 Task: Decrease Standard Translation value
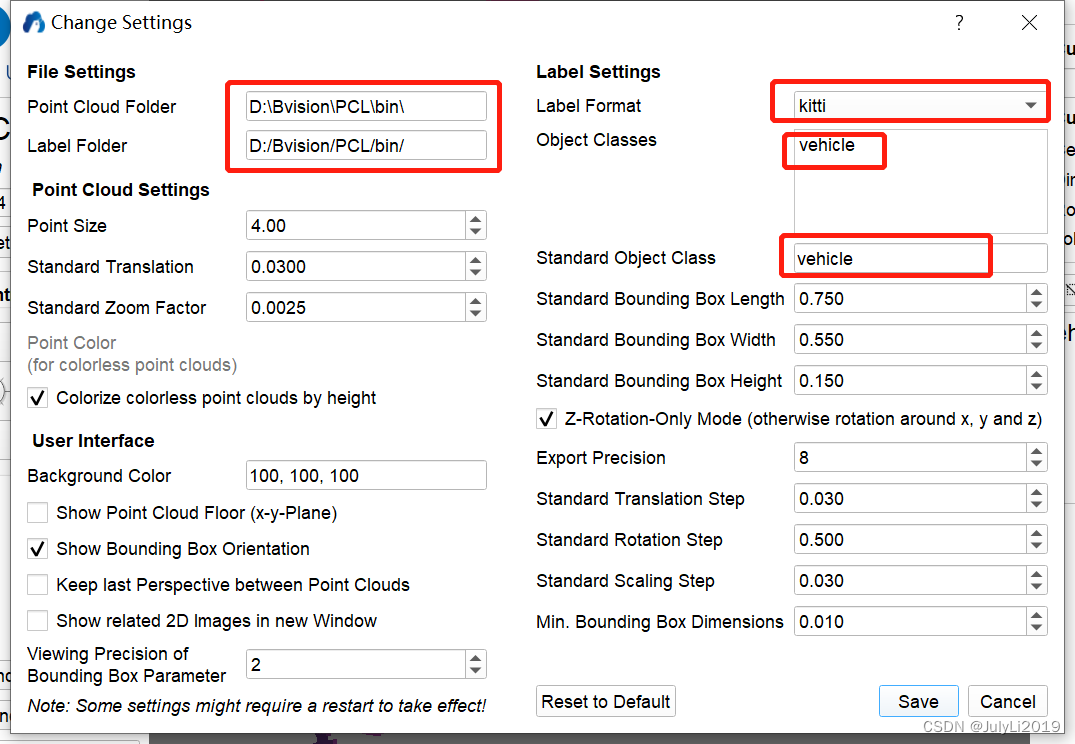(x=475, y=274)
